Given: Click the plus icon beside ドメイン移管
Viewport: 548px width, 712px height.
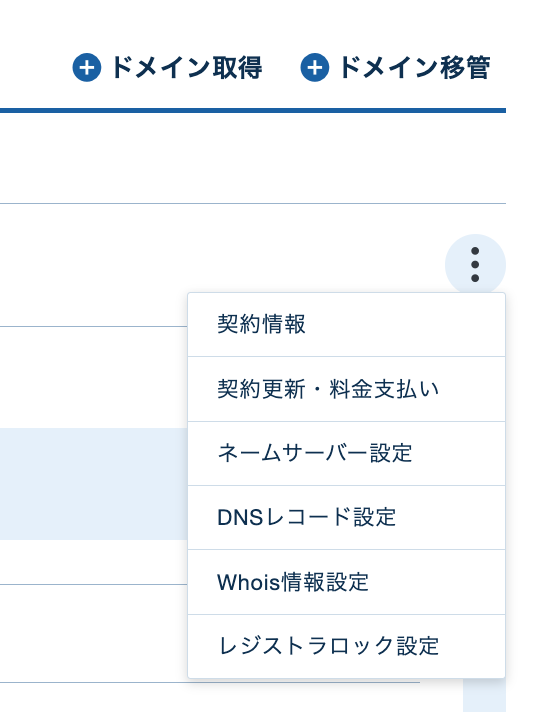Looking at the screenshot, I should pyautogui.click(x=315, y=68).
